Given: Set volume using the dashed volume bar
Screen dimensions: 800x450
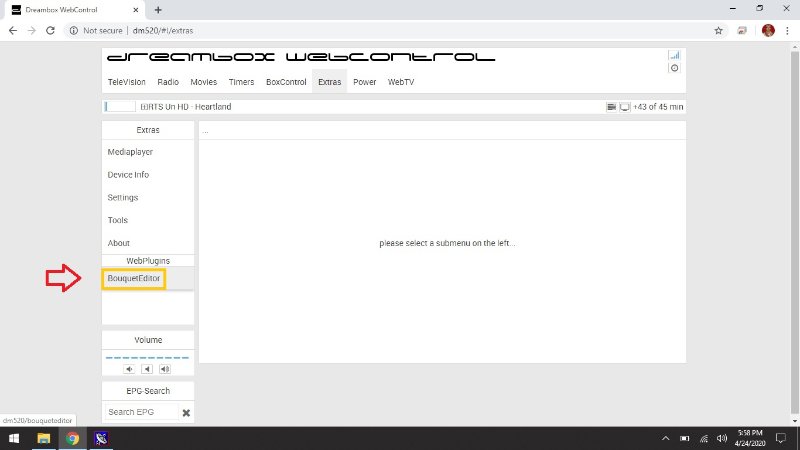Looking at the screenshot, I should (x=147, y=356).
